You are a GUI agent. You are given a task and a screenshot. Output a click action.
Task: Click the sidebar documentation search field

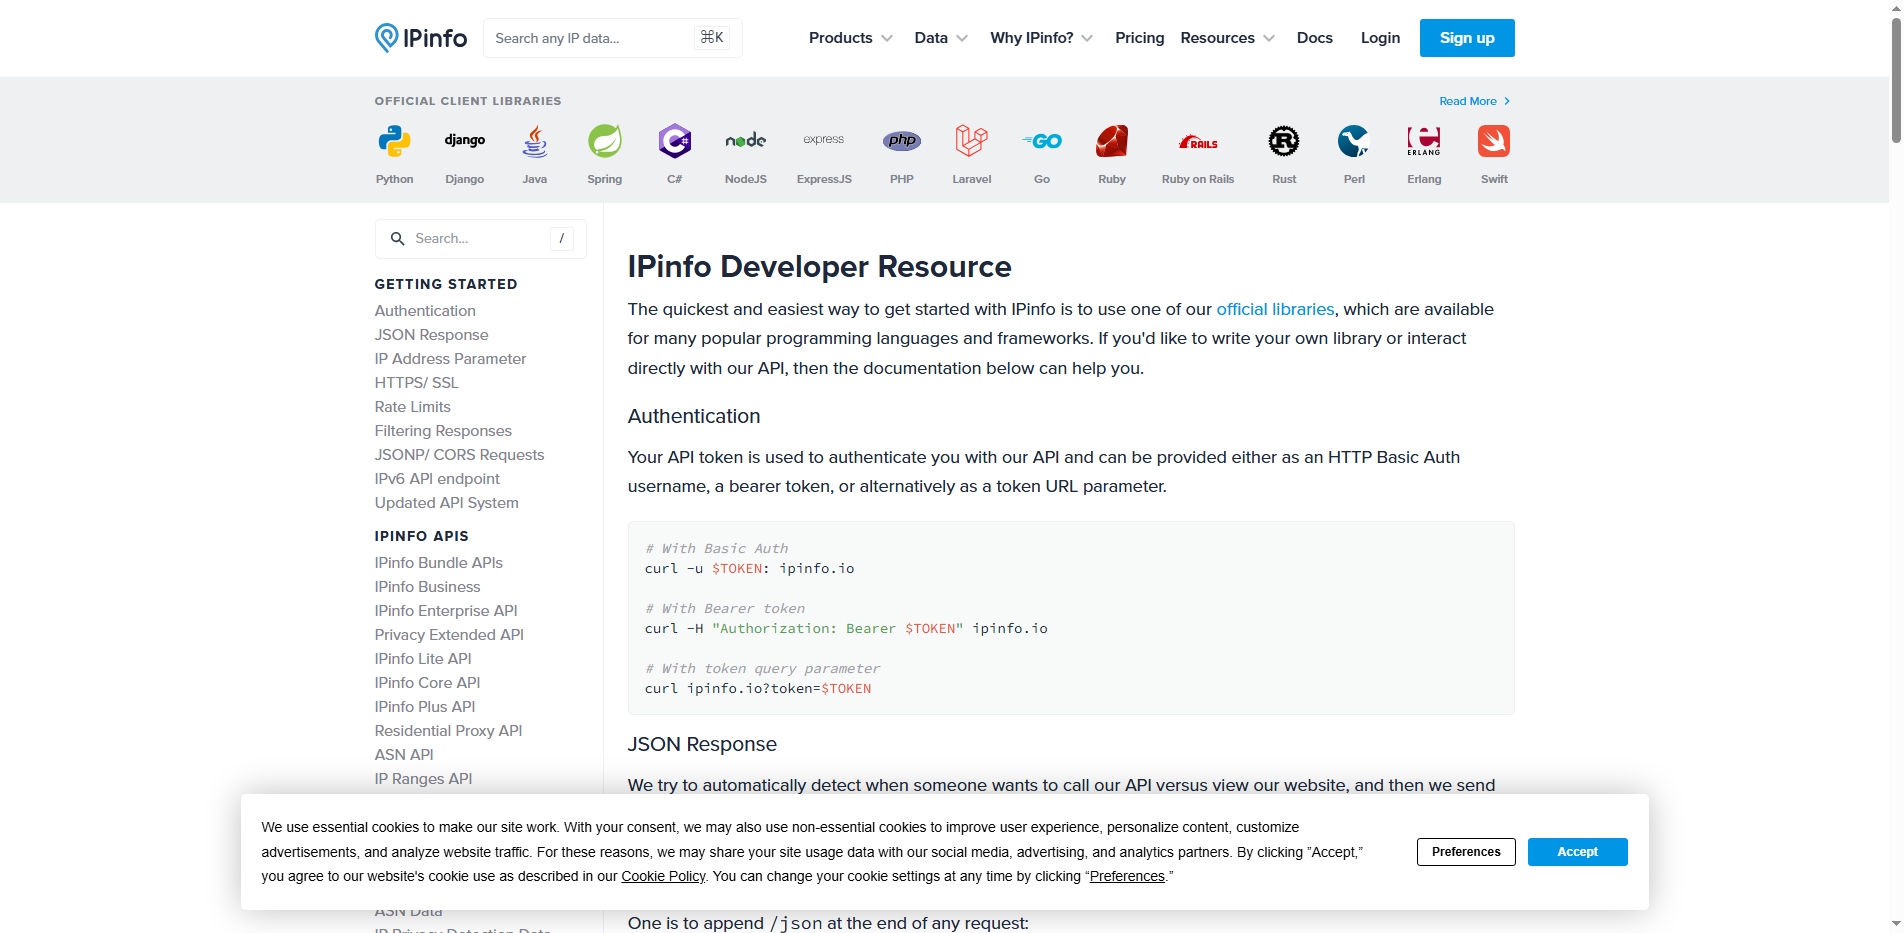(480, 238)
